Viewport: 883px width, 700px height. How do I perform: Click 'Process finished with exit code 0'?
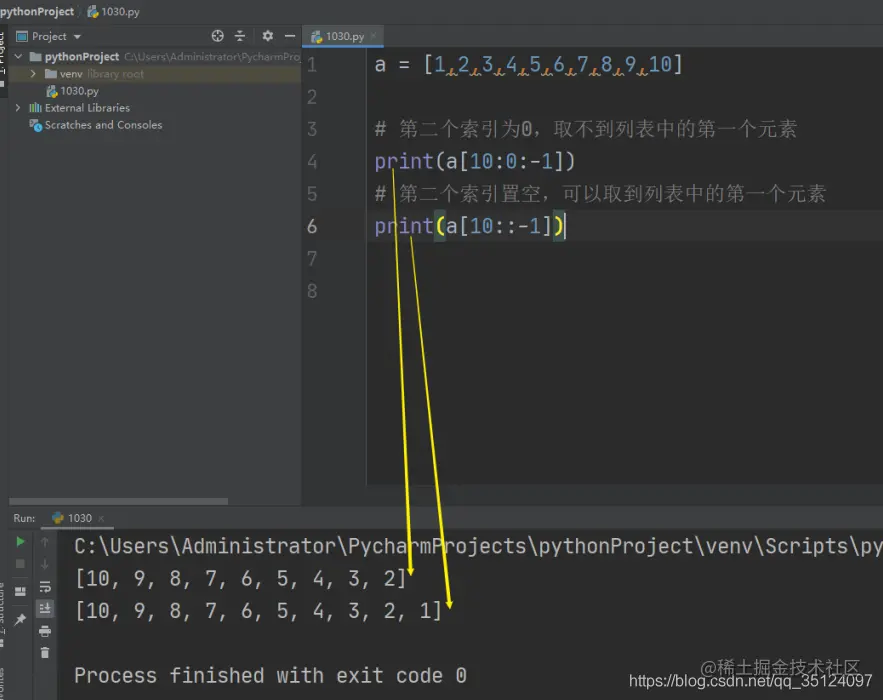point(270,675)
